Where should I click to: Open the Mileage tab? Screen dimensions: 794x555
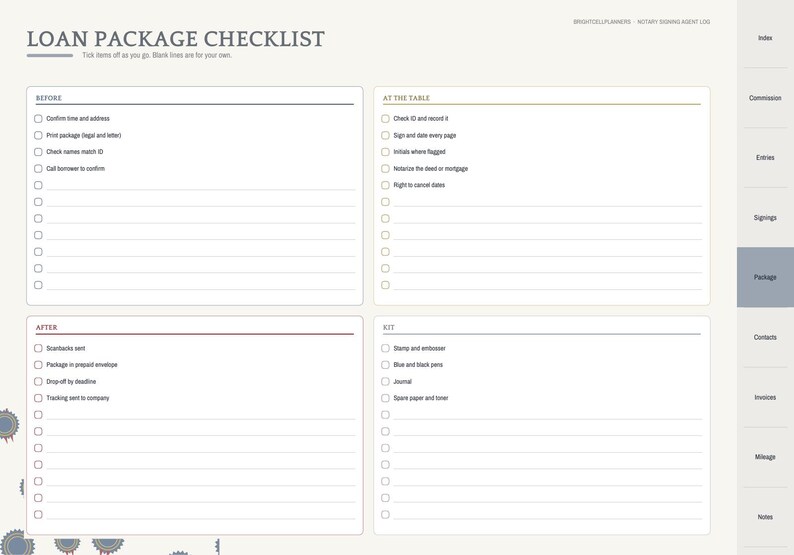[765, 457]
